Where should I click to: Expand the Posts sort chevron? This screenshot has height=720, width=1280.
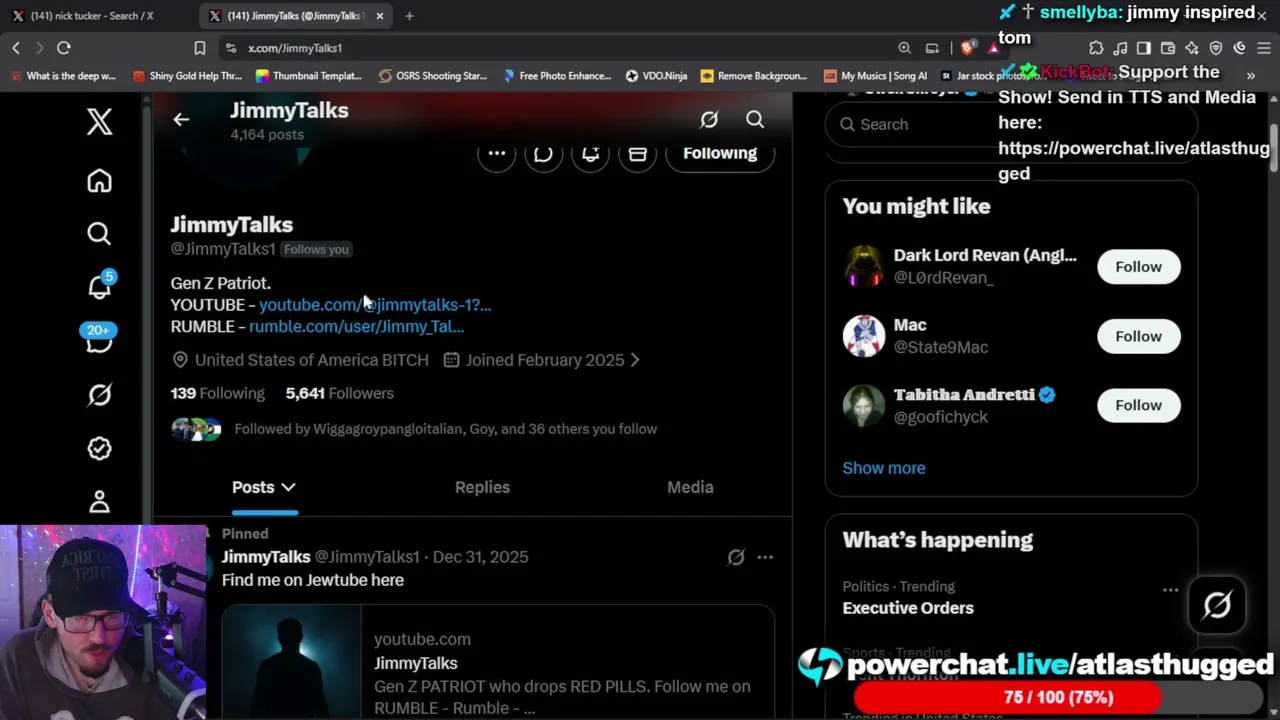pos(288,487)
